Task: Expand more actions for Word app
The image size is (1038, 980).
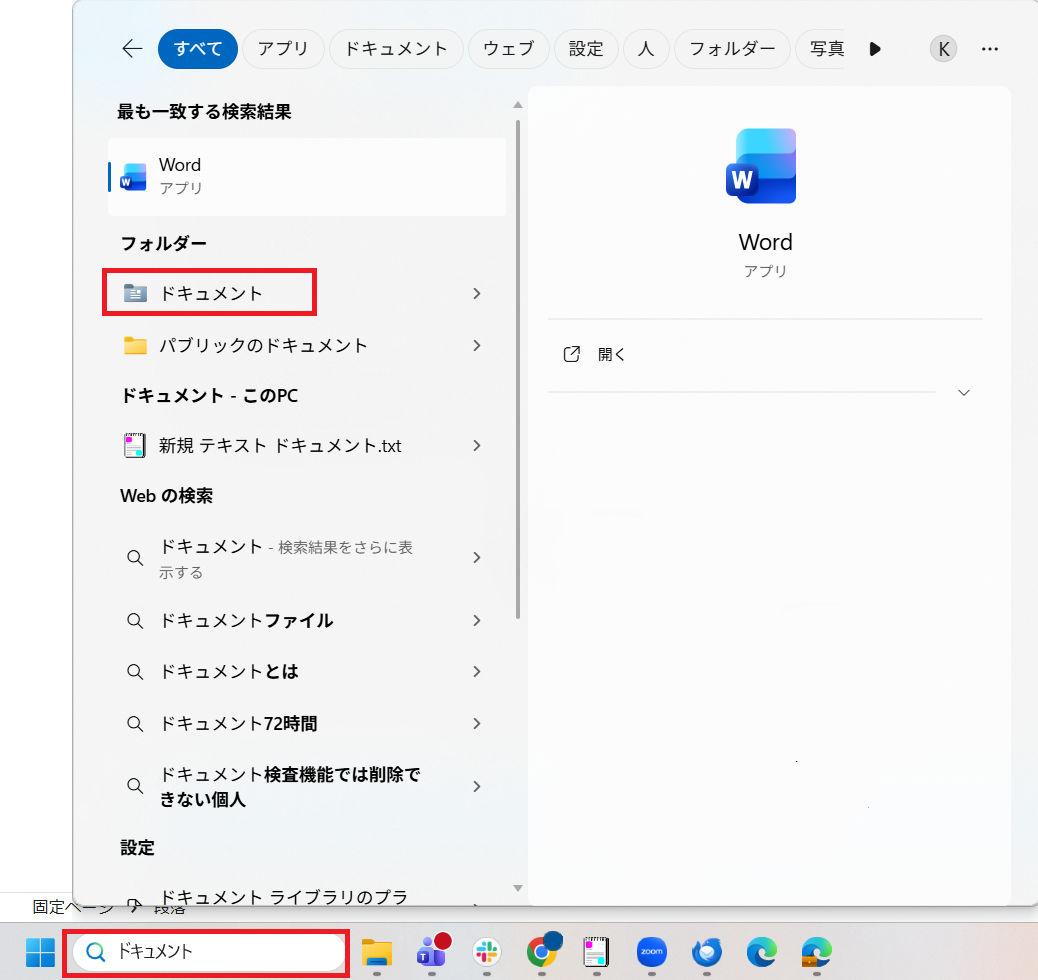Action: tap(963, 393)
